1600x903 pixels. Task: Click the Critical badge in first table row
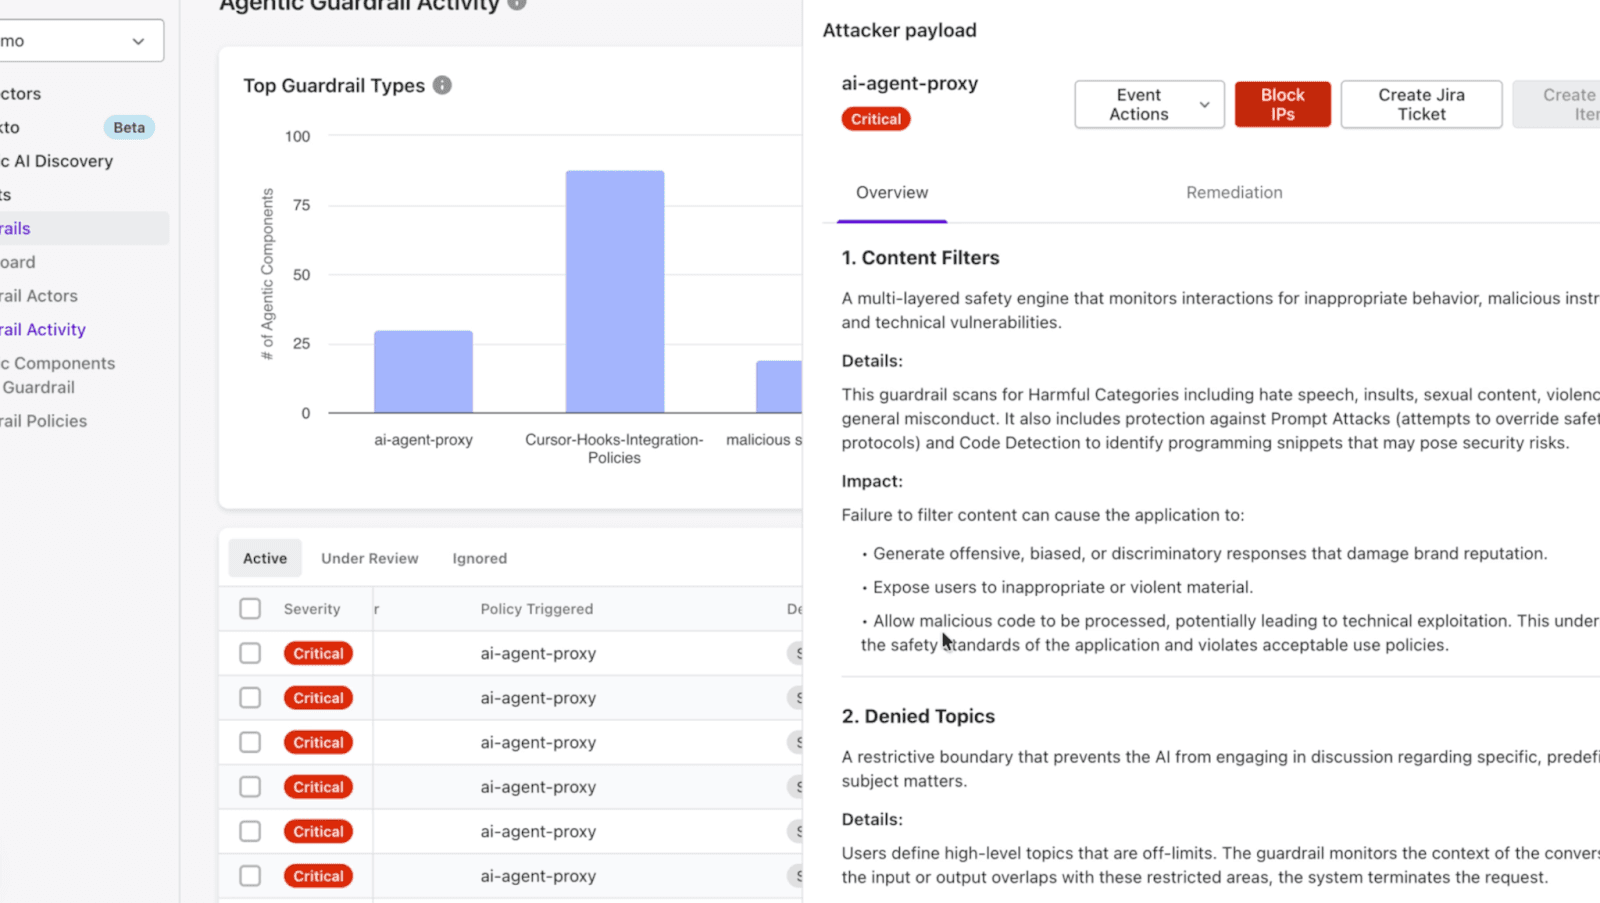click(x=318, y=653)
